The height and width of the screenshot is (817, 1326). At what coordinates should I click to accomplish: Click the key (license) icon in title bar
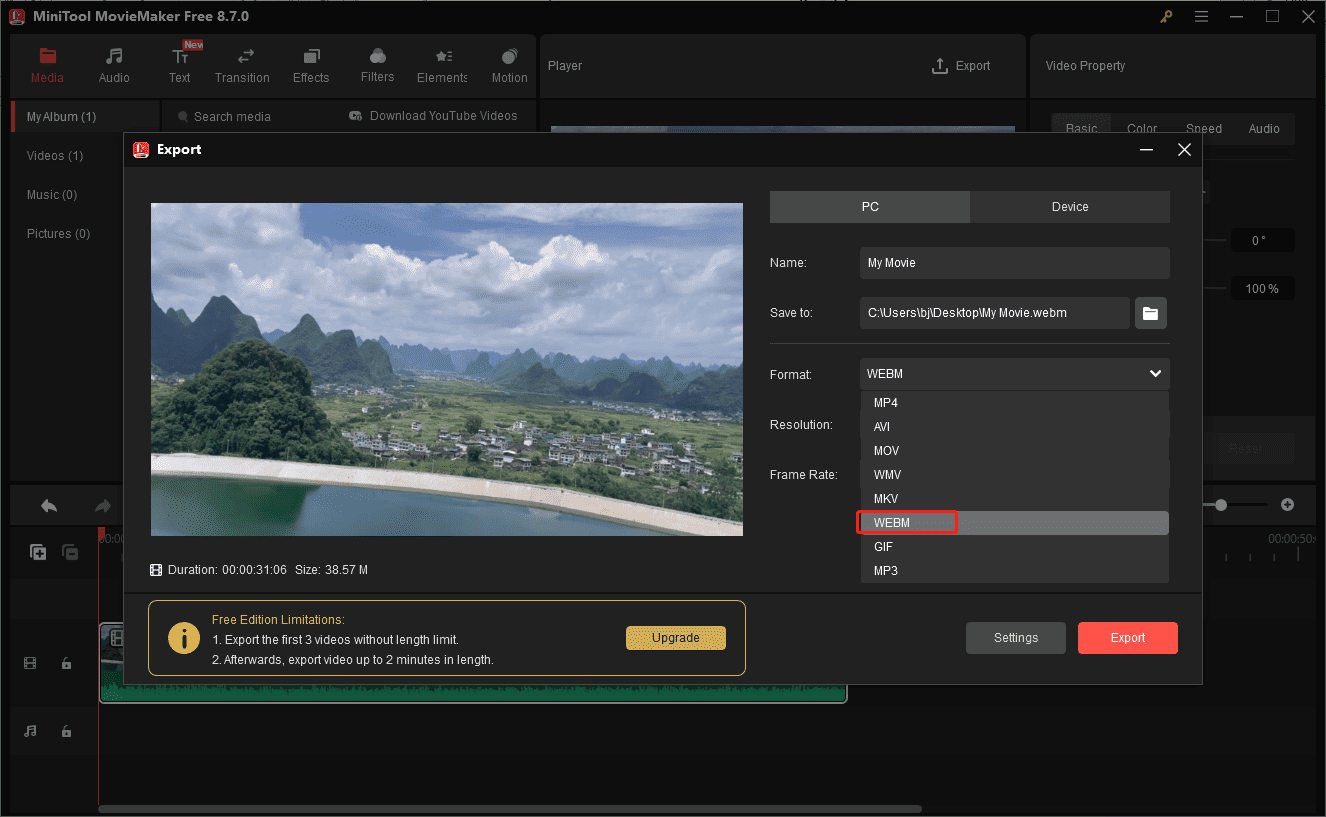(1166, 16)
